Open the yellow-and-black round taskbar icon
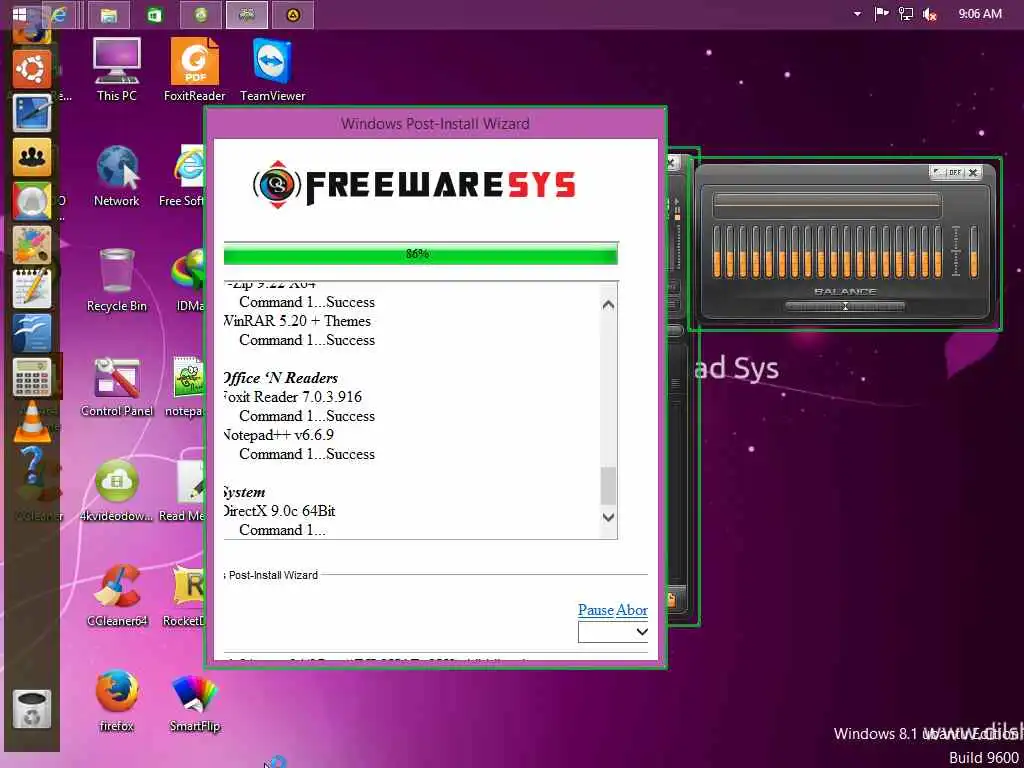 [x=293, y=14]
